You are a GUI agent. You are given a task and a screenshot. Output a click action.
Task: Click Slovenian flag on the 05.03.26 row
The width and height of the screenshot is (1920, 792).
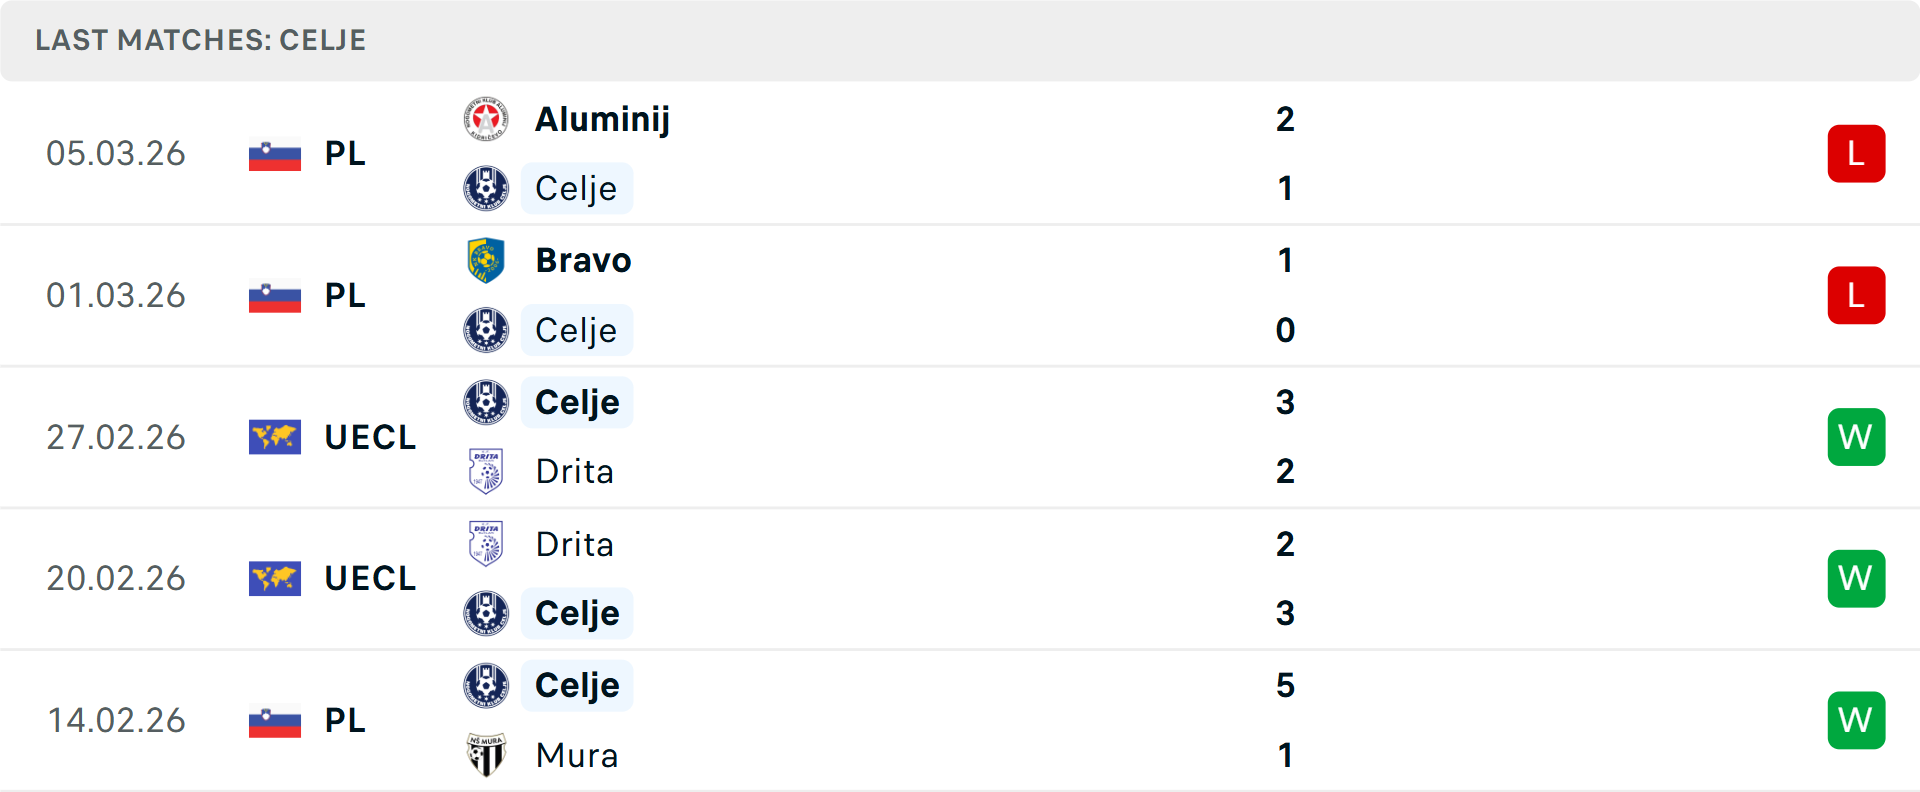click(x=275, y=154)
